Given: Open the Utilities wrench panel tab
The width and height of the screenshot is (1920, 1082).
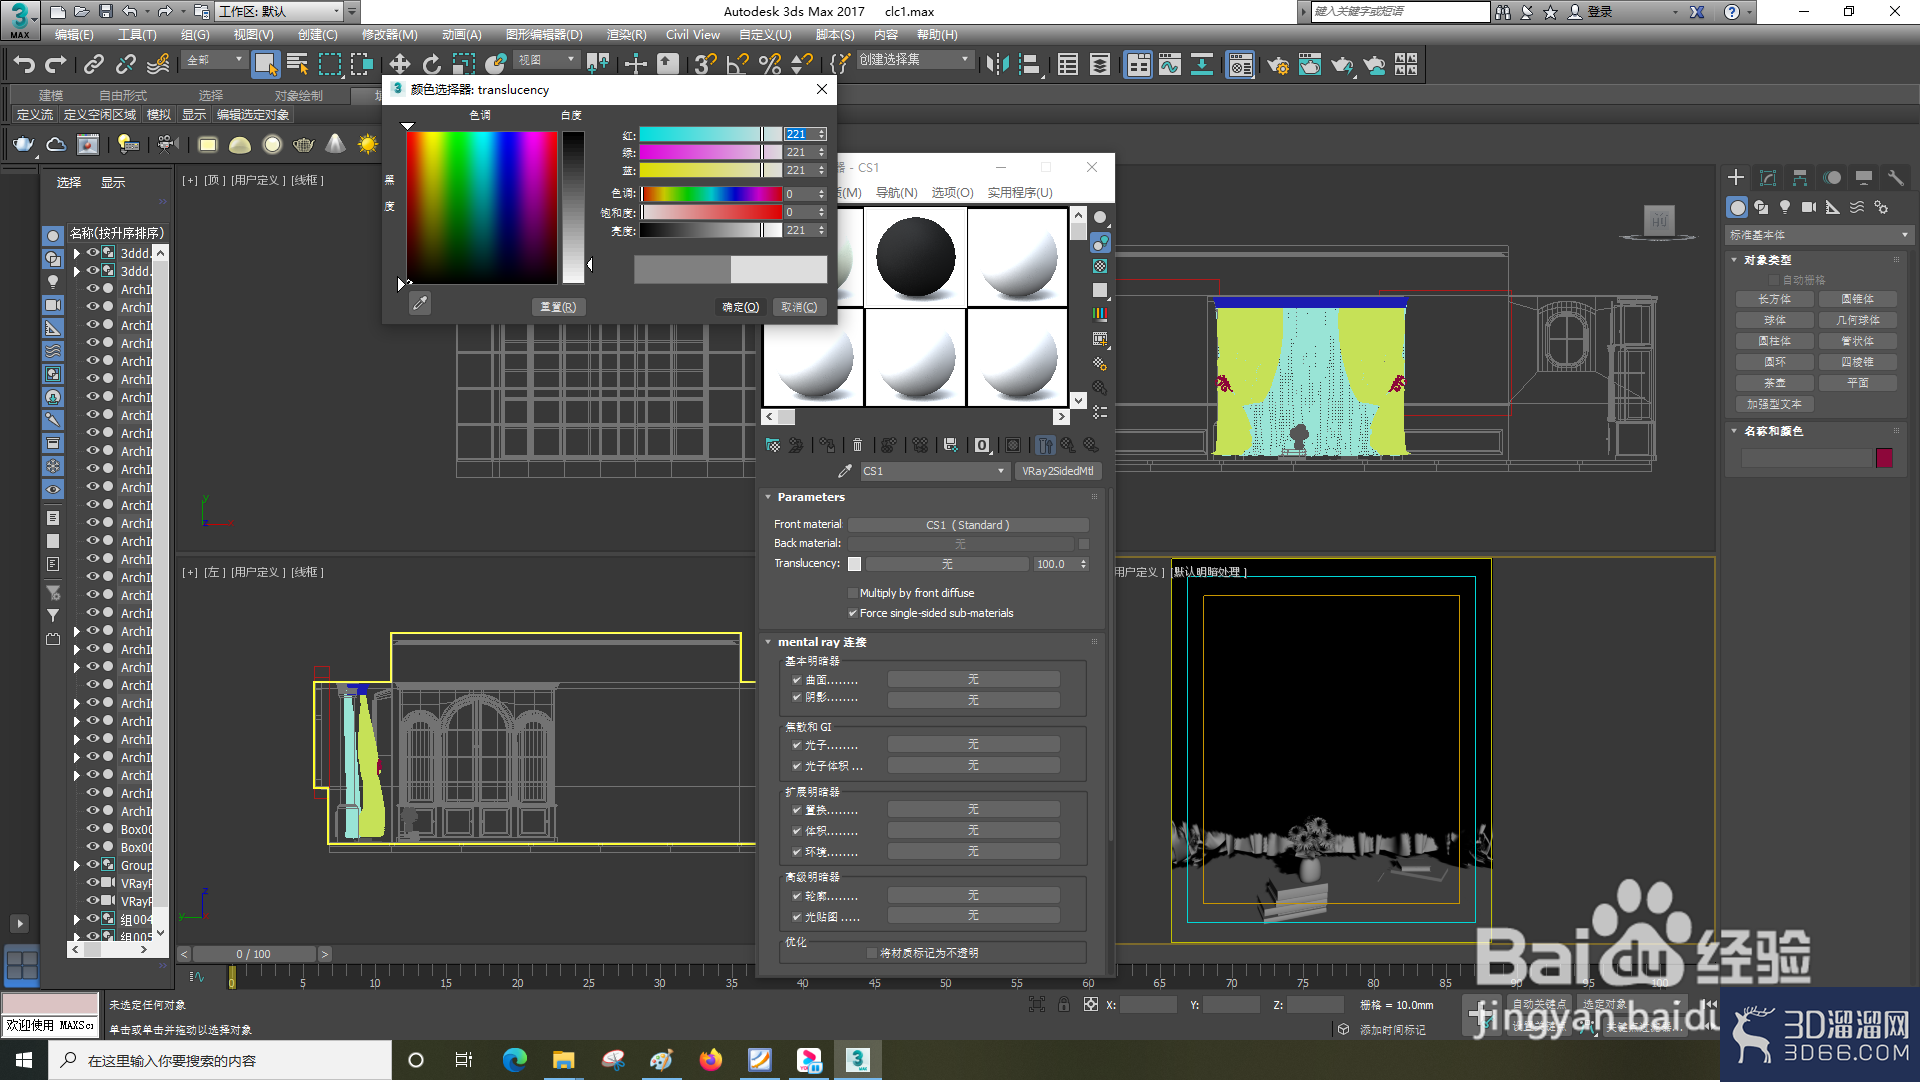Looking at the screenshot, I should click(1895, 178).
